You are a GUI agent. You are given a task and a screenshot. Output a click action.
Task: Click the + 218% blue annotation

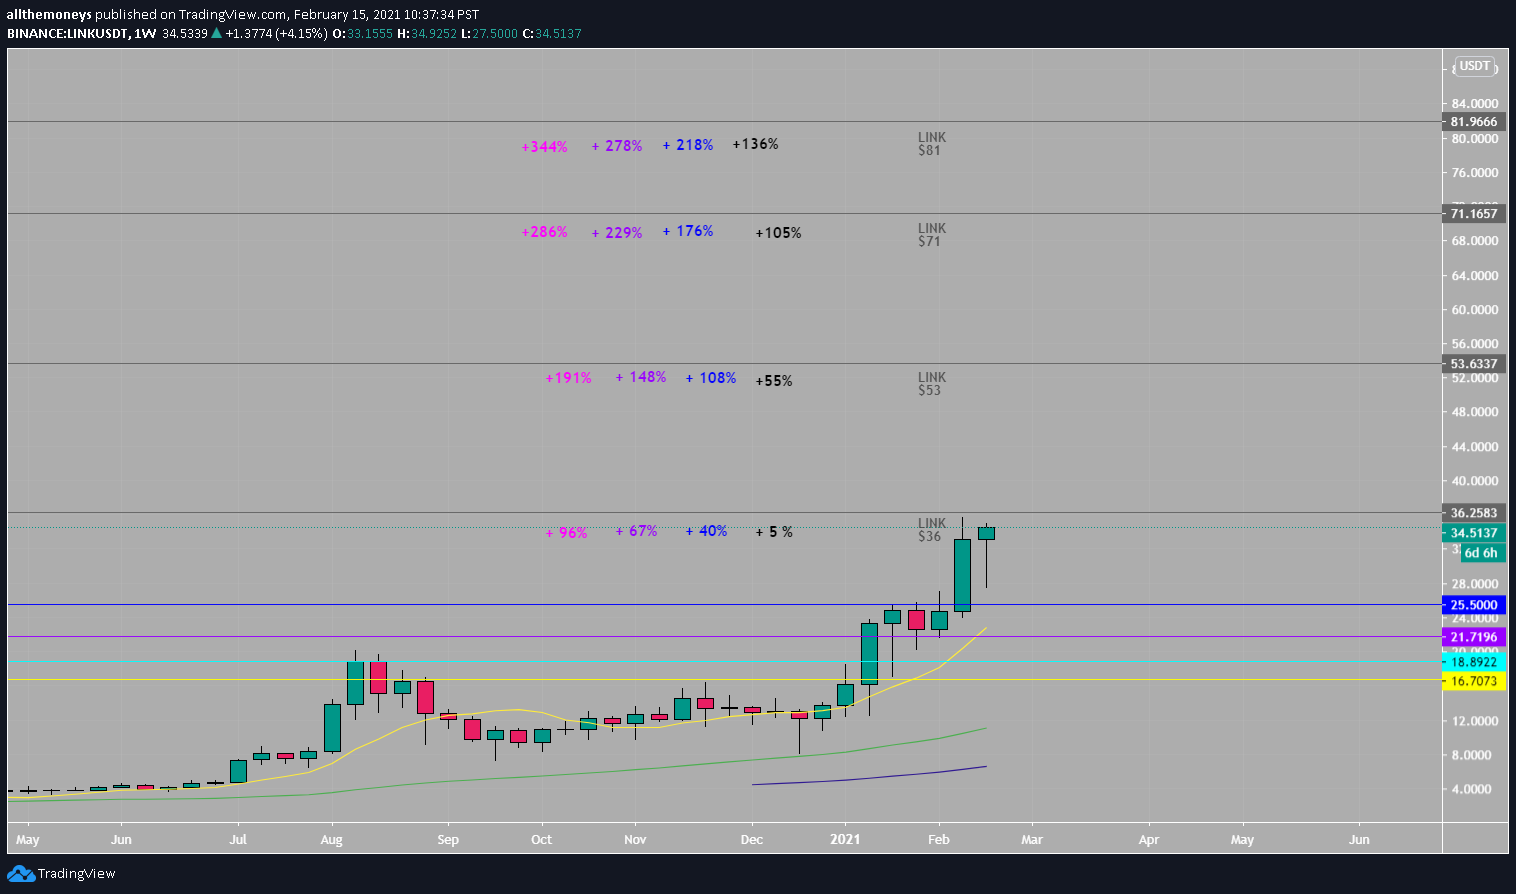(x=688, y=145)
